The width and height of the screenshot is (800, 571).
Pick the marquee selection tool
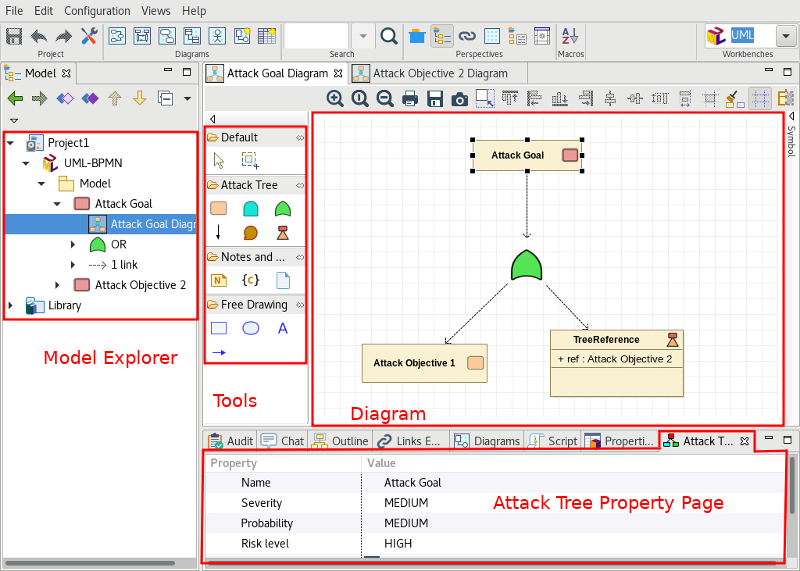click(250, 160)
